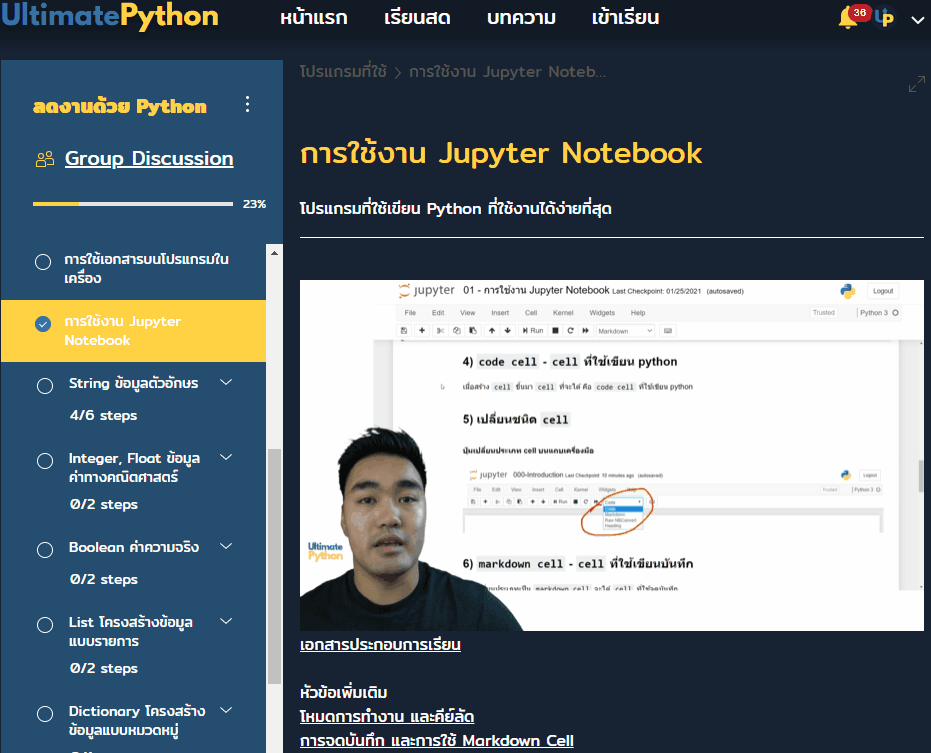The image size is (931, 753).
Task: Open เรียนสด in the top navigation
Action: click(x=417, y=18)
